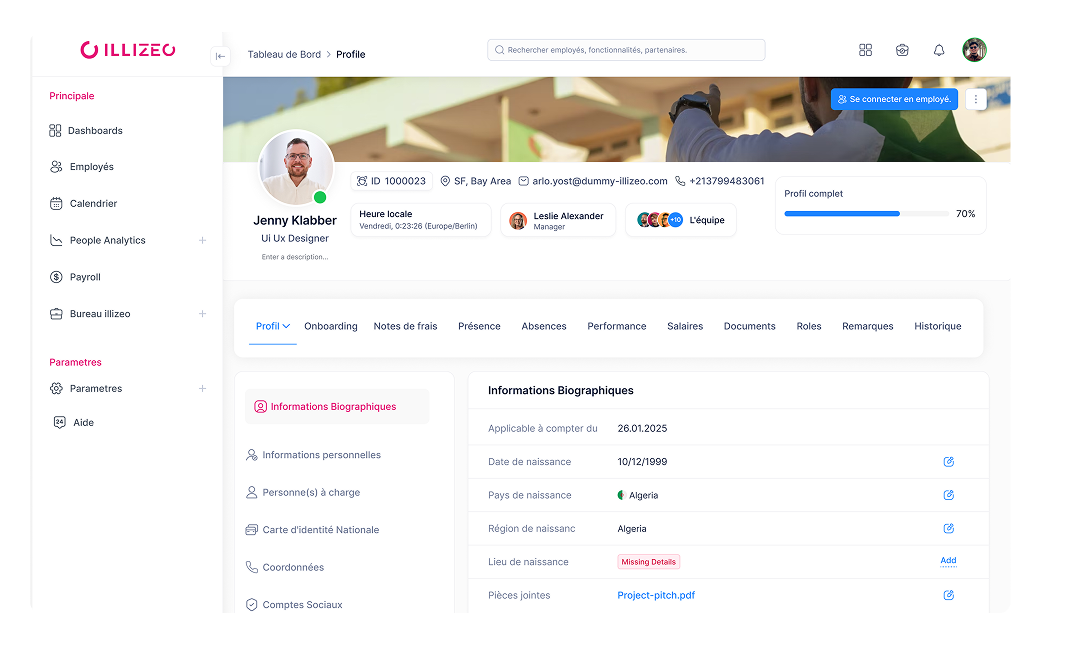
Task: Open Calendrier from the sidebar
Action: 93,204
